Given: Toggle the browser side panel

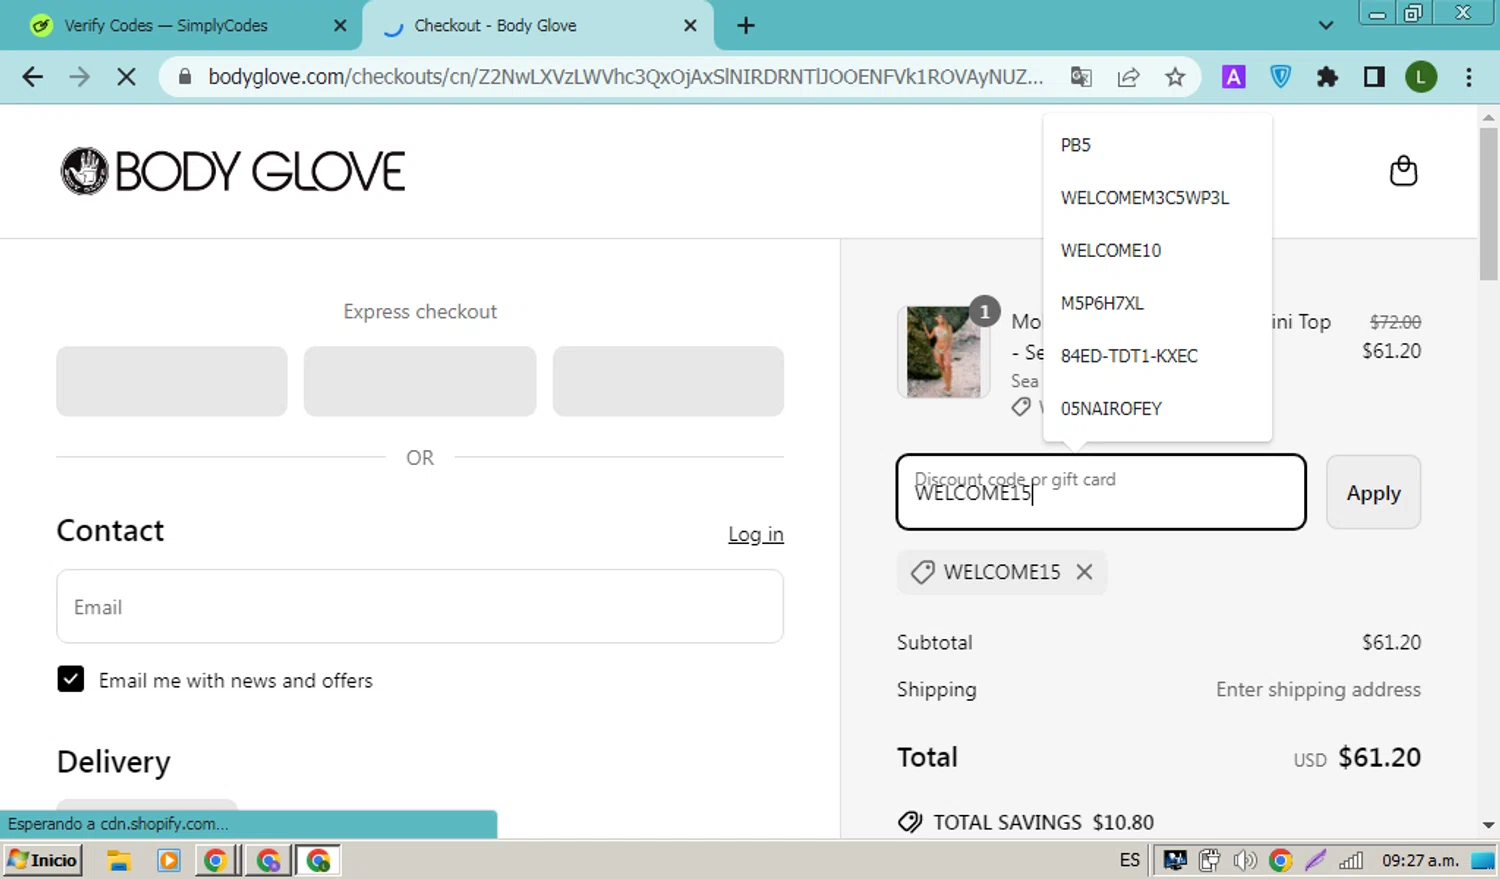Looking at the screenshot, I should (1374, 77).
